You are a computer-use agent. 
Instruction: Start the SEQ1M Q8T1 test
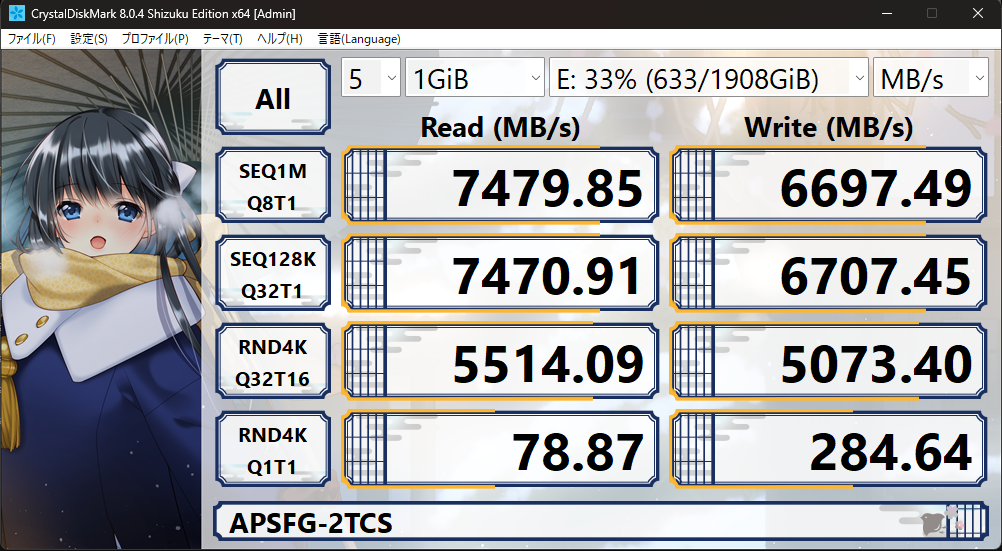pos(273,186)
